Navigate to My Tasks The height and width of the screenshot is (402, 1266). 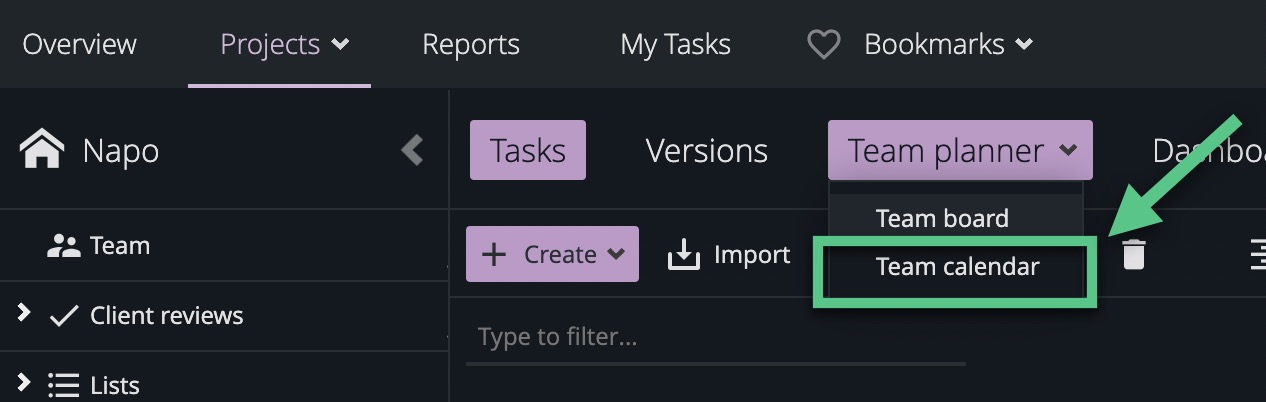coord(675,45)
